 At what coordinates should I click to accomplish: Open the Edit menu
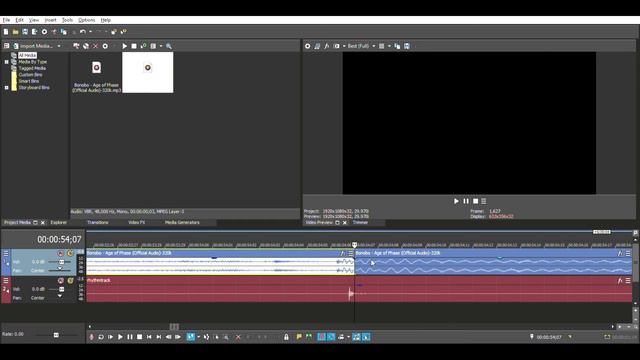[19, 20]
